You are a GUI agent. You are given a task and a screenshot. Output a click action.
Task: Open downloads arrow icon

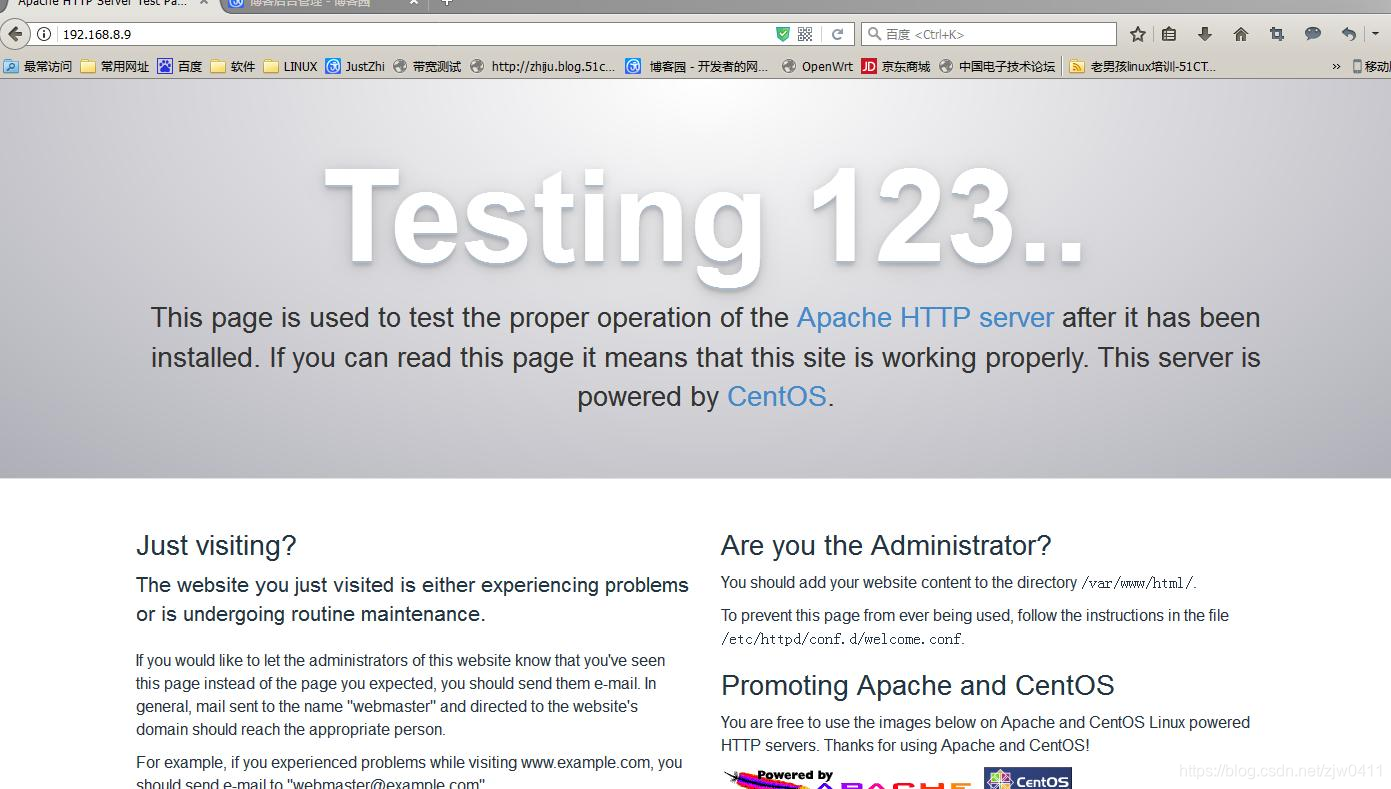[x=1205, y=34]
